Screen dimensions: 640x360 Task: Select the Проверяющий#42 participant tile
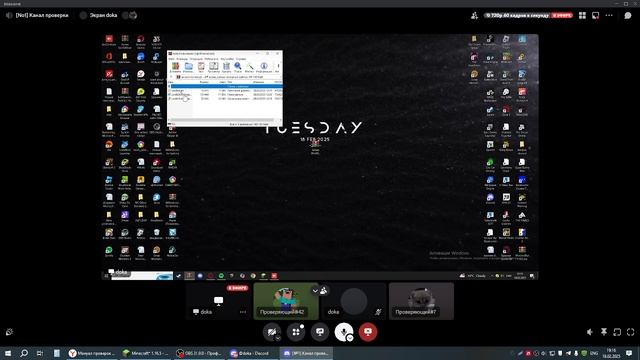(x=286, y=301)
